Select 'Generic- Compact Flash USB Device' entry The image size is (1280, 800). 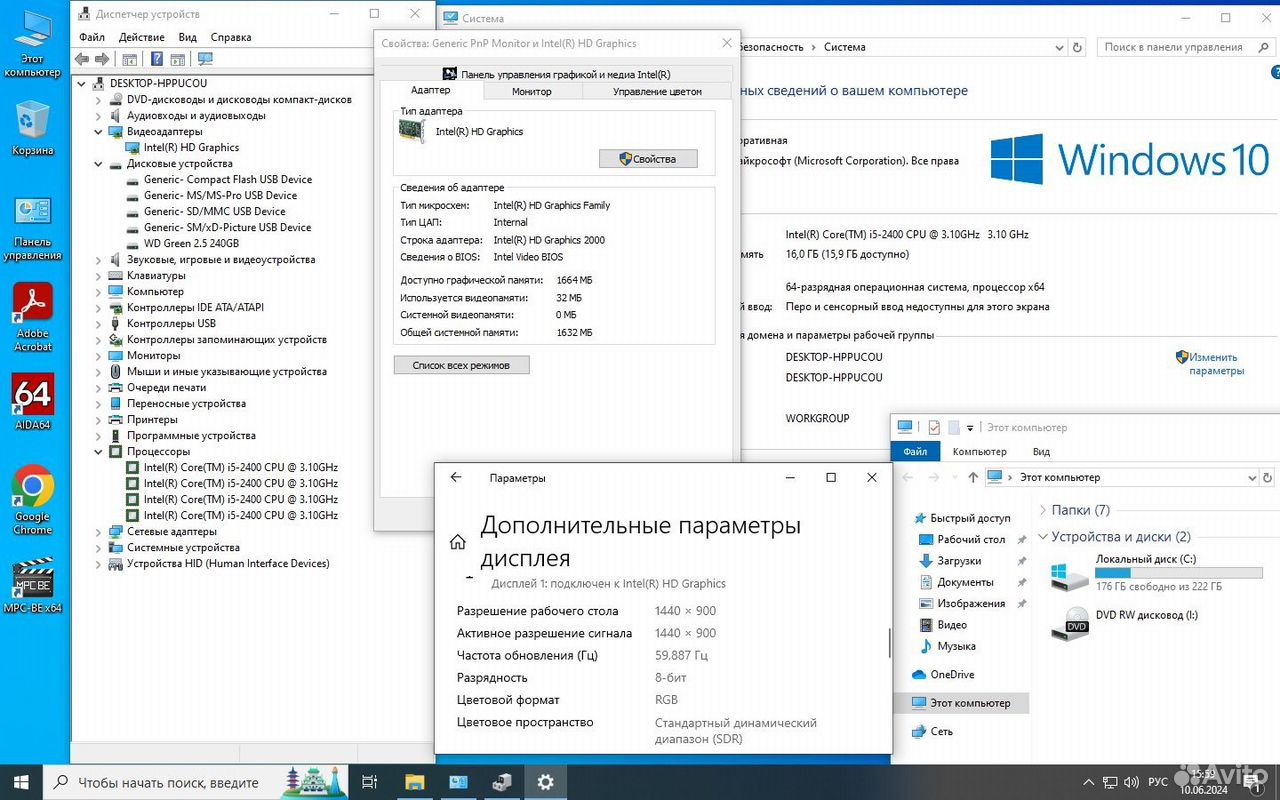[x=227, y=179]
